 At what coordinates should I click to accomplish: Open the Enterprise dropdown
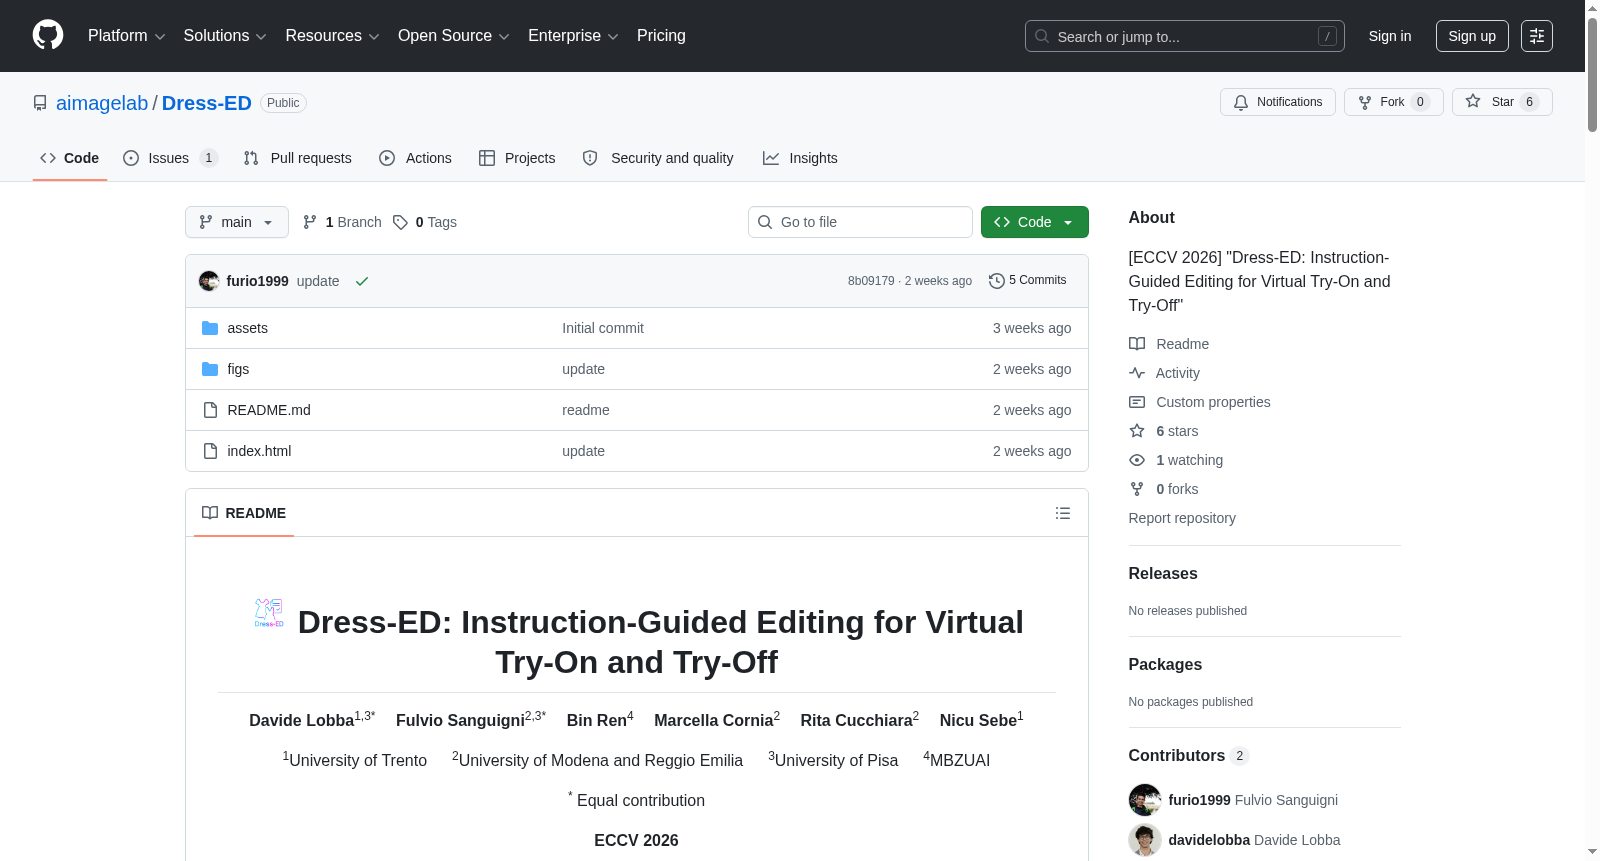point(573,36)
